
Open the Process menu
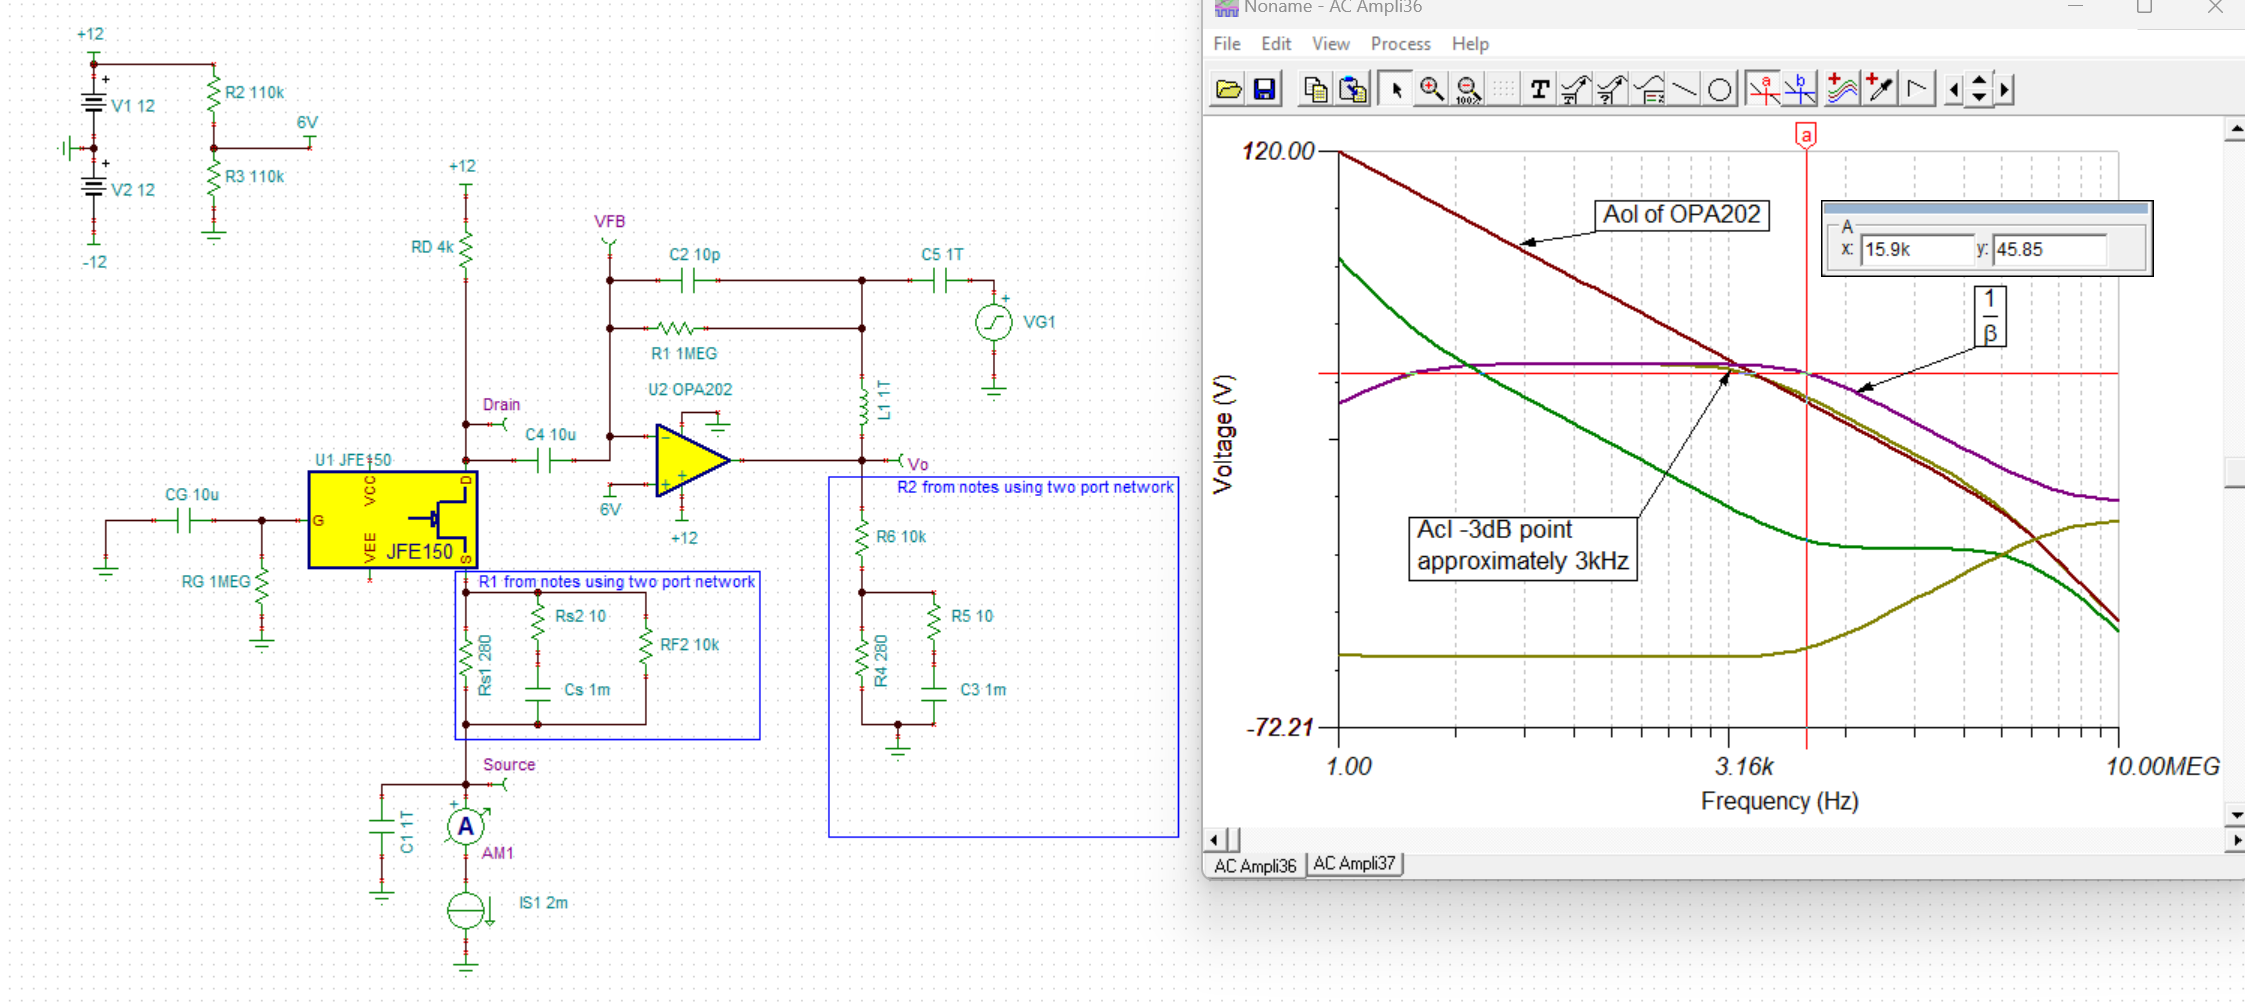(x=1400, y=44)
